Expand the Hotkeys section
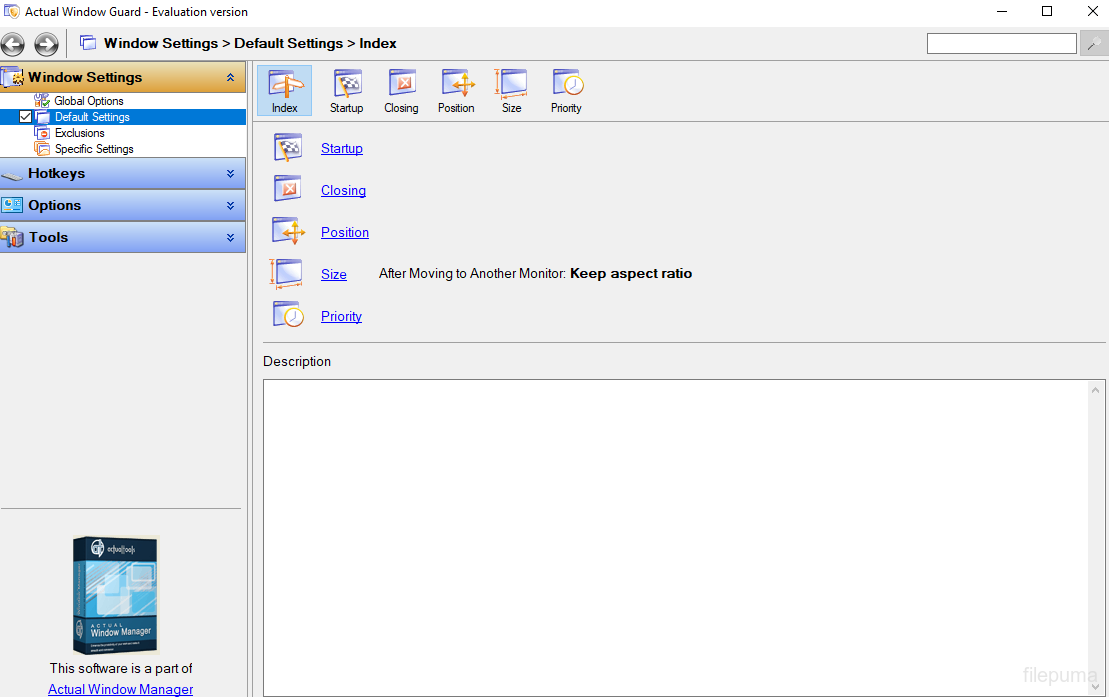Viewport: 1109px width, 697px height. coord(230,173)
